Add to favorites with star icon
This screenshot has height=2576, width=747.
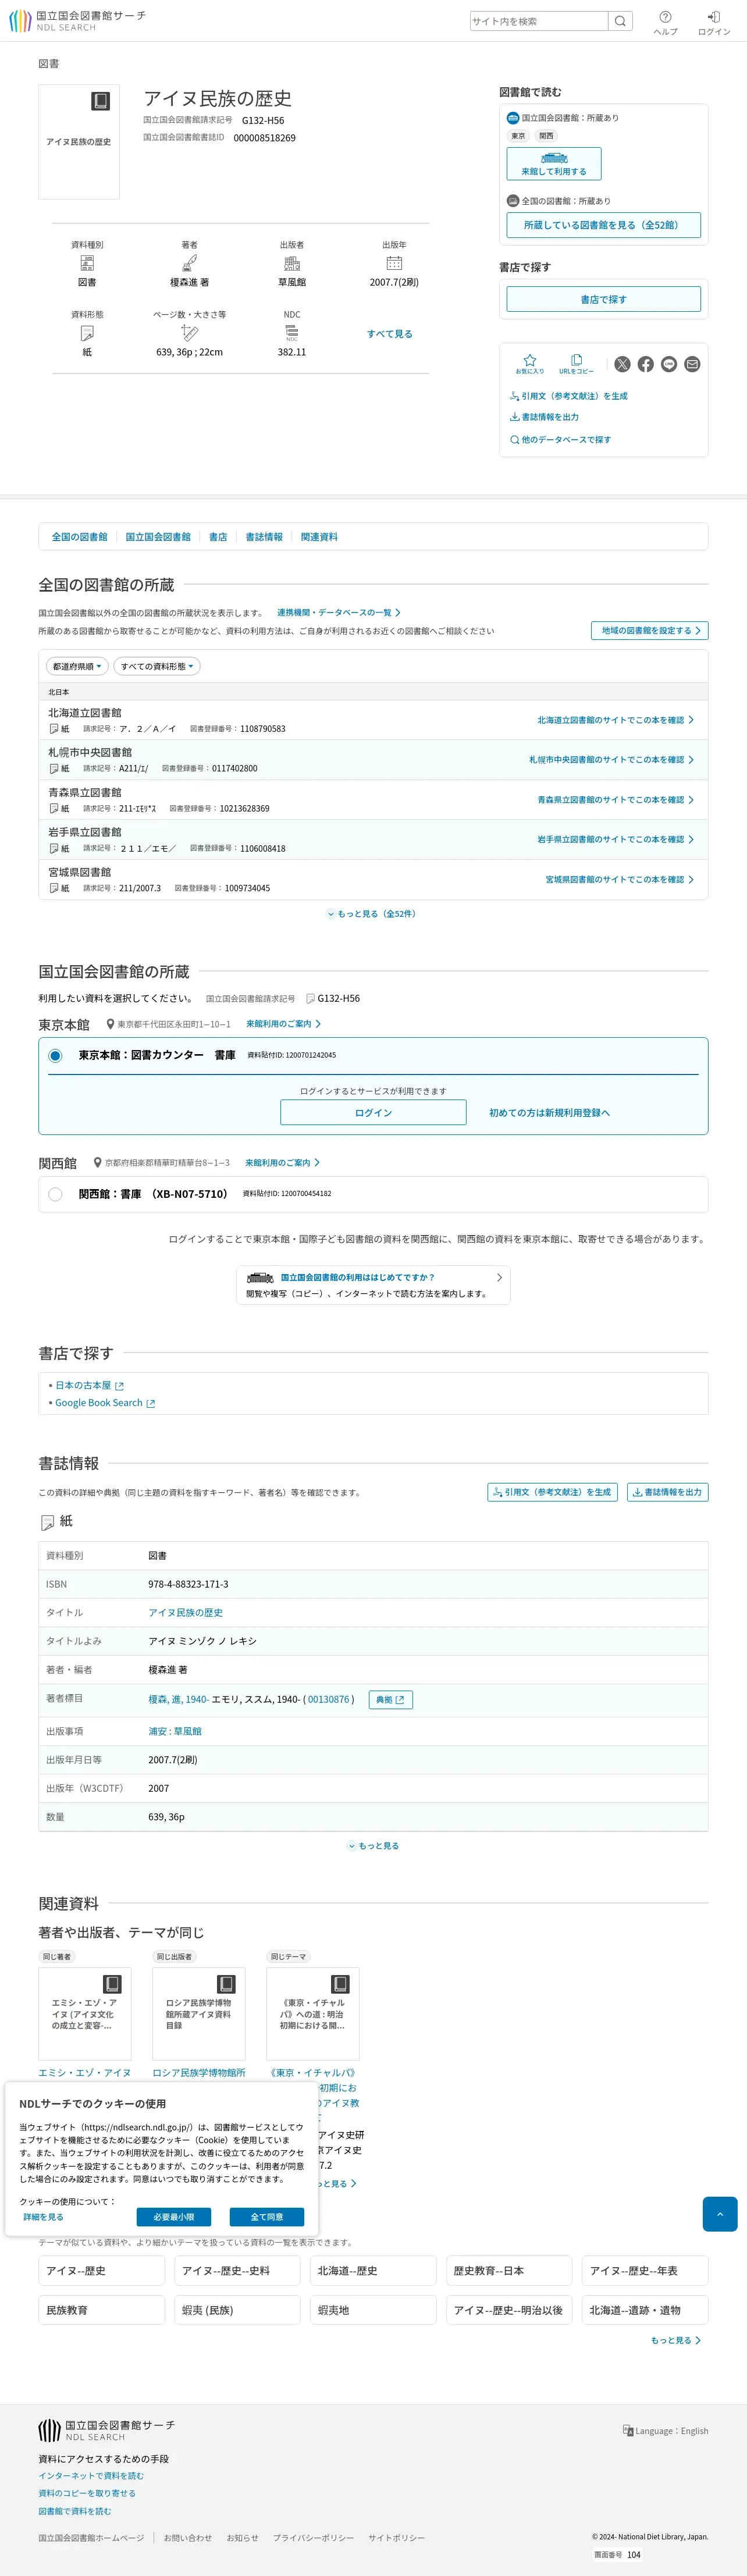pos(530,364)
